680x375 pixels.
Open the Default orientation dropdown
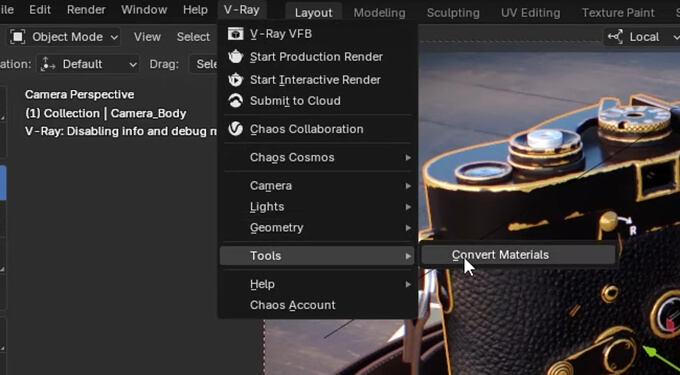[x=88, y=65]
